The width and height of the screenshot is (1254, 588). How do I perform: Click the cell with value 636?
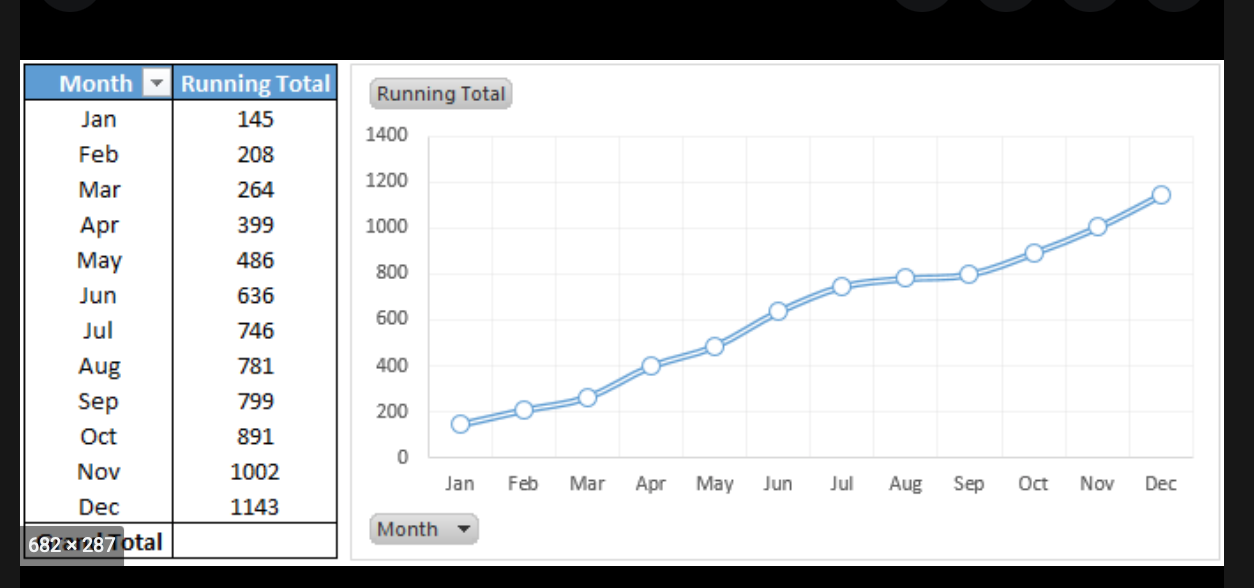pos(255,295)
